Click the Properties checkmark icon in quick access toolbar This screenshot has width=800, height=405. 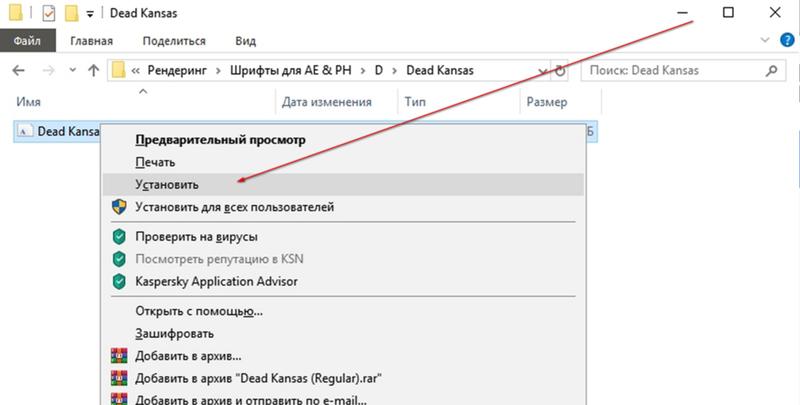point(48,14)
